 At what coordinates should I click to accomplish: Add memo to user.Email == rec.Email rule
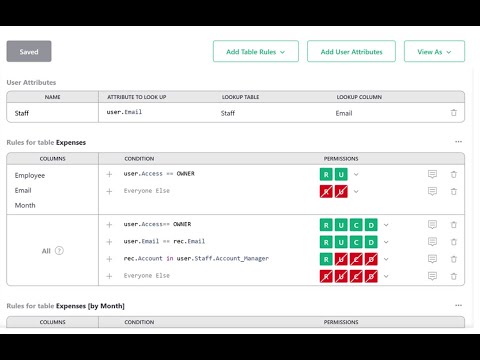tap(432, 242)
